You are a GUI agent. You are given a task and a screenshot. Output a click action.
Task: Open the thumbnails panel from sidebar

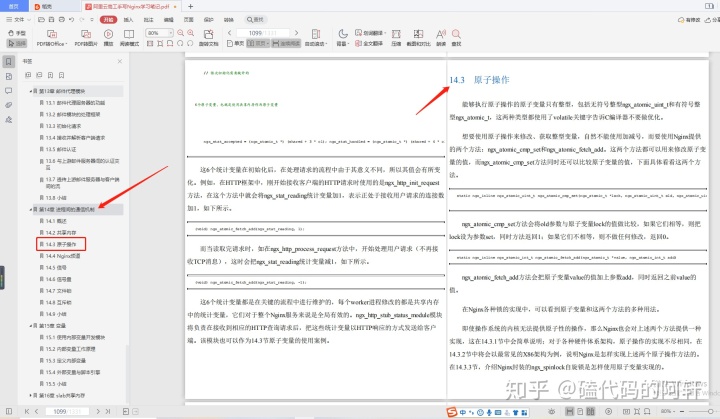pyautogui.click(x=9, y=76)
